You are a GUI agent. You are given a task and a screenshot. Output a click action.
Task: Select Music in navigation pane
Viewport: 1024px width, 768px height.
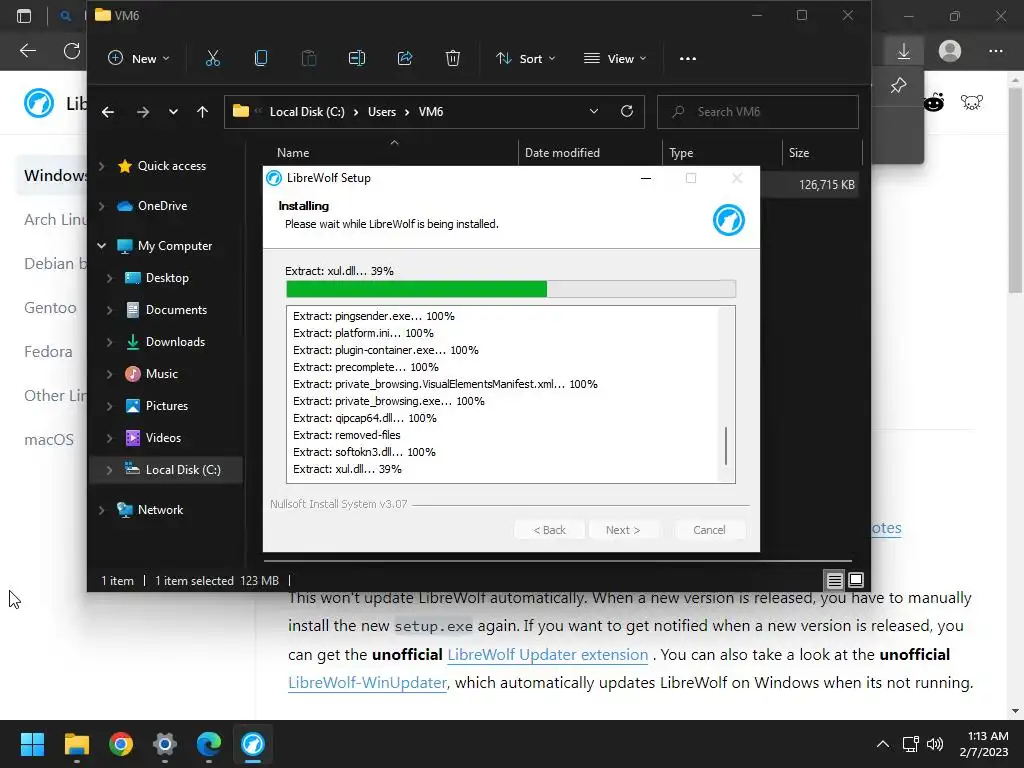[x=161, y=374]
